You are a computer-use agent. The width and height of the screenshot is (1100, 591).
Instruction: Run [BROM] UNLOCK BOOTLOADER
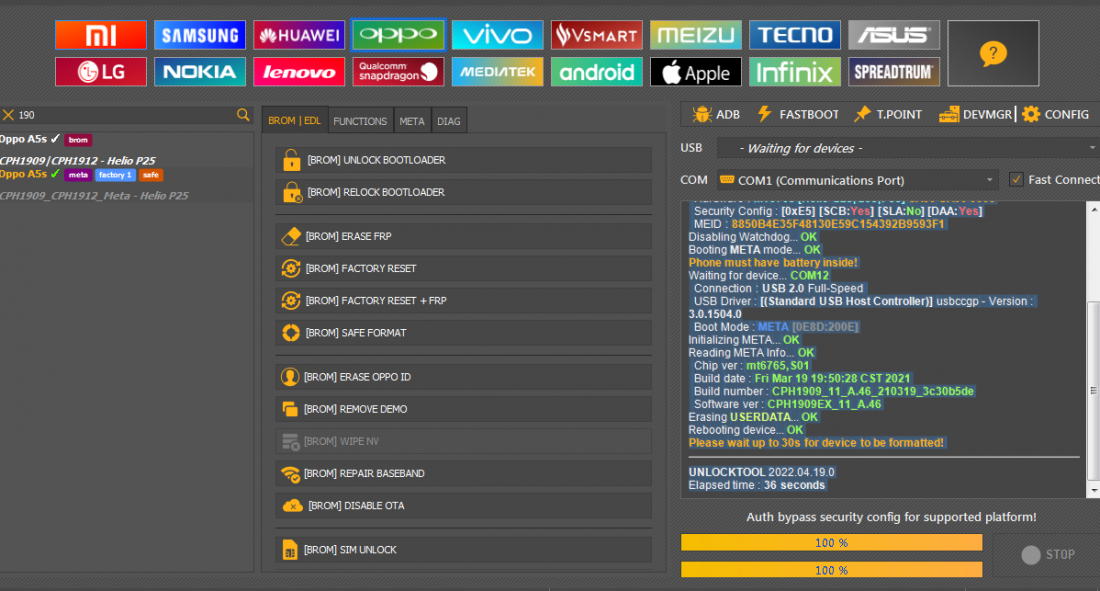tap(464, 160)
